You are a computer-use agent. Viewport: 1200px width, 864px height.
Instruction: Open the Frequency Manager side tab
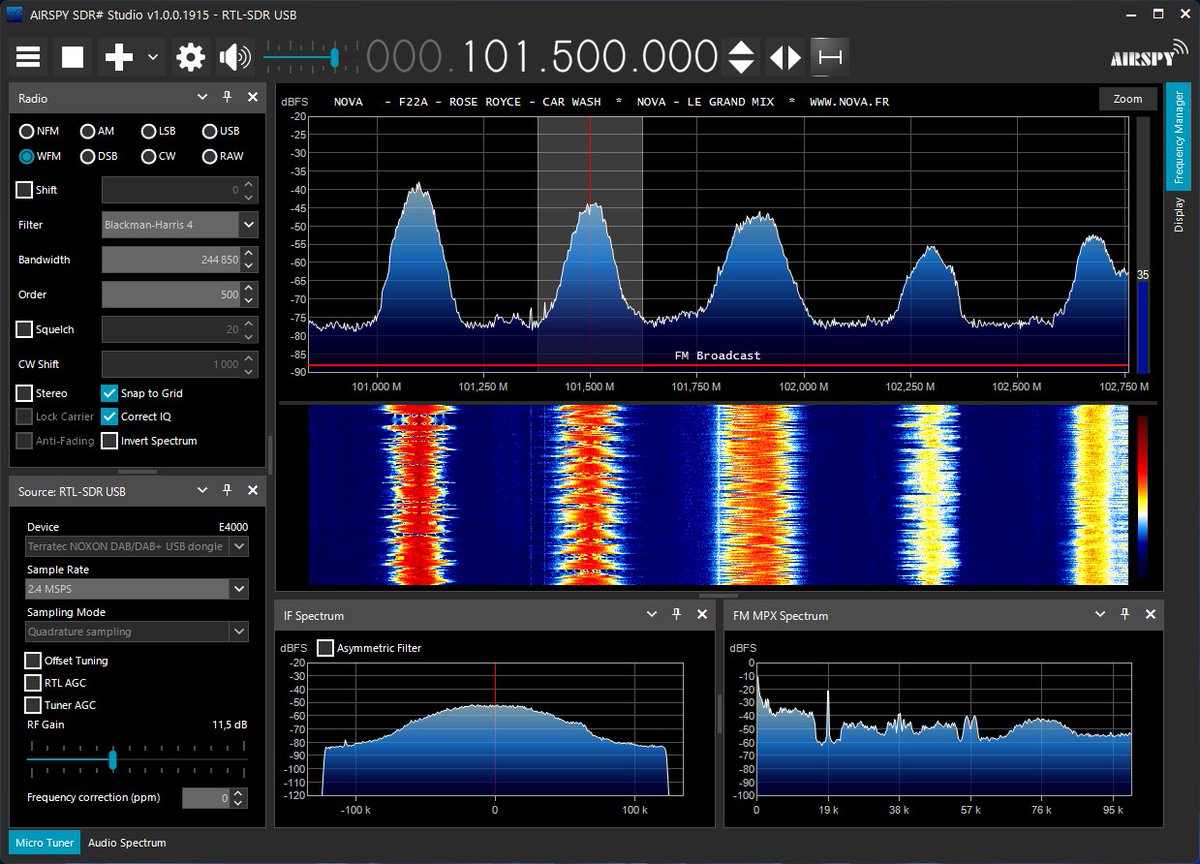[x=1178, y=138]
